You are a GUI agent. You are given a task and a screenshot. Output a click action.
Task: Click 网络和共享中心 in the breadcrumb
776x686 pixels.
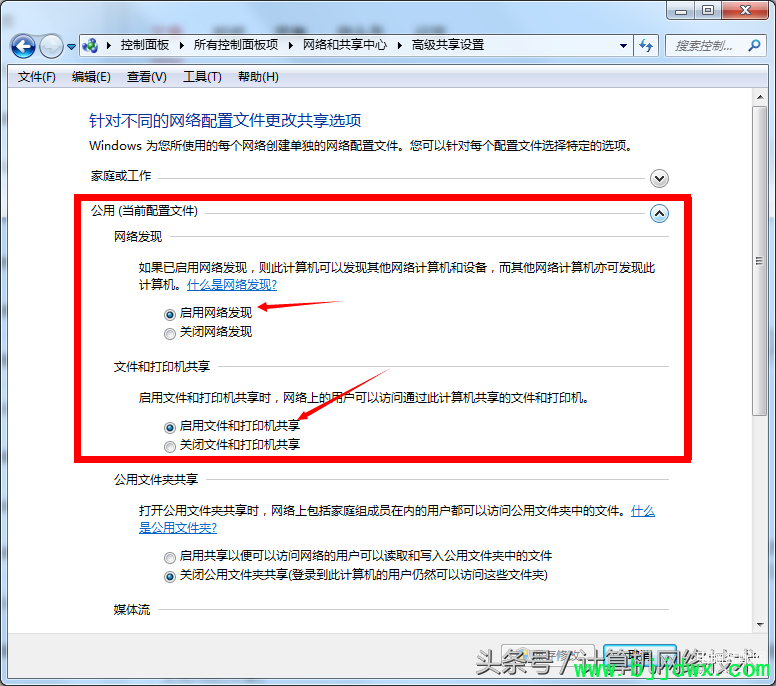click(x=344, y=45)
